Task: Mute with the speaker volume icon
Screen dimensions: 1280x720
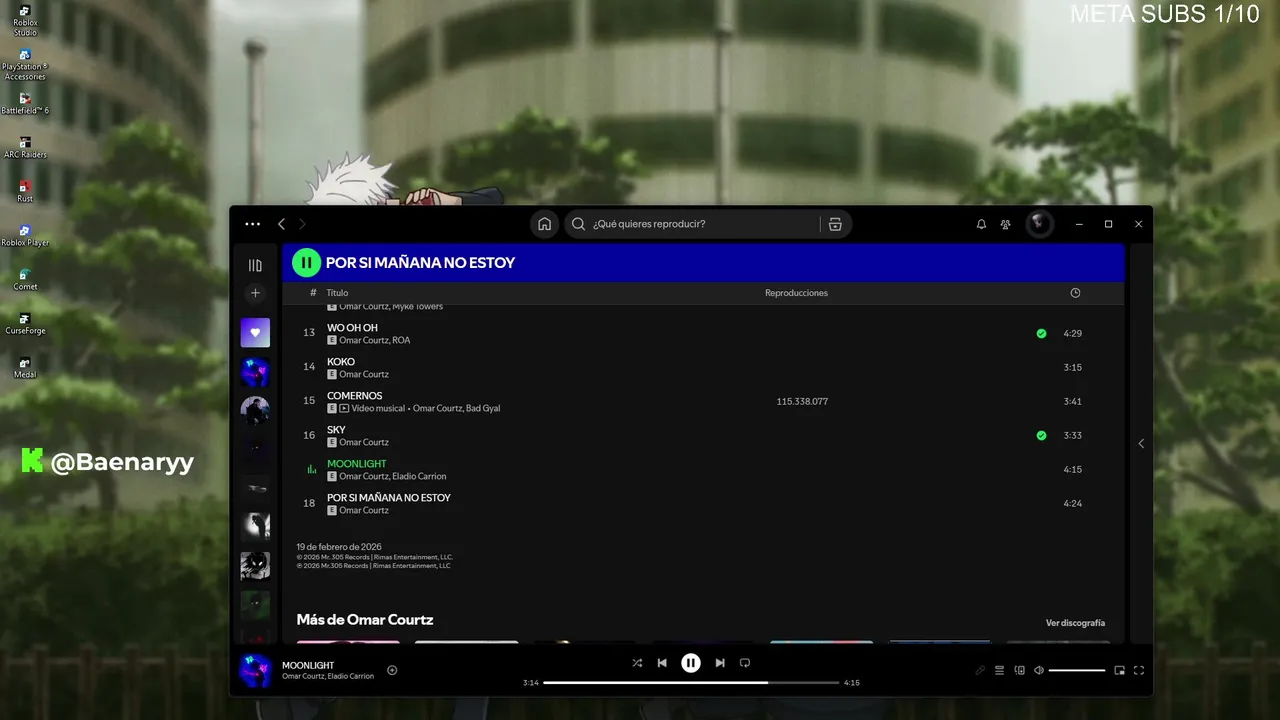Action: click(x=1039, y=670)
